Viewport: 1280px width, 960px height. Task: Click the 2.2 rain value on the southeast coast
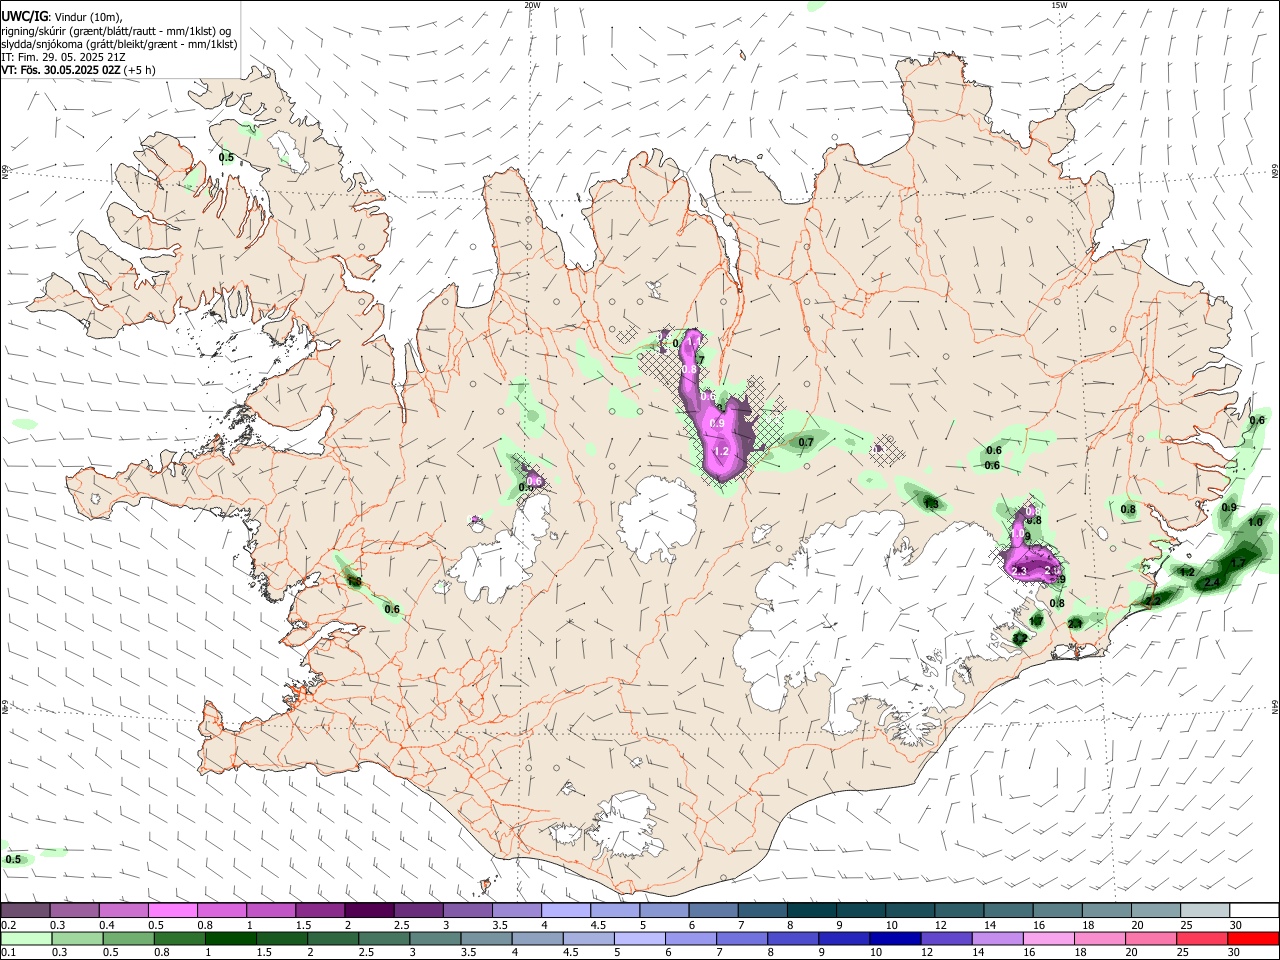point(1153,600)
